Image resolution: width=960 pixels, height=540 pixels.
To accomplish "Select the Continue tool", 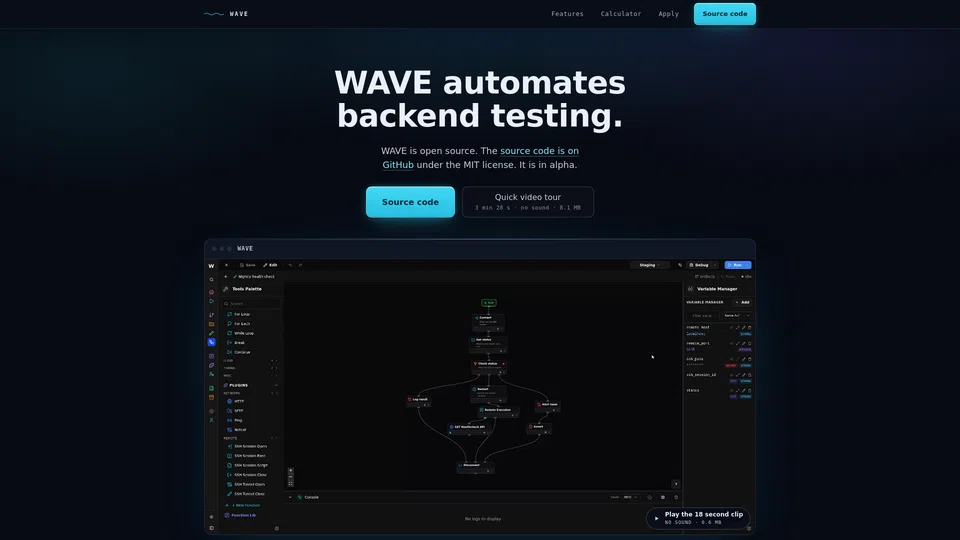I will click(239, 352).
